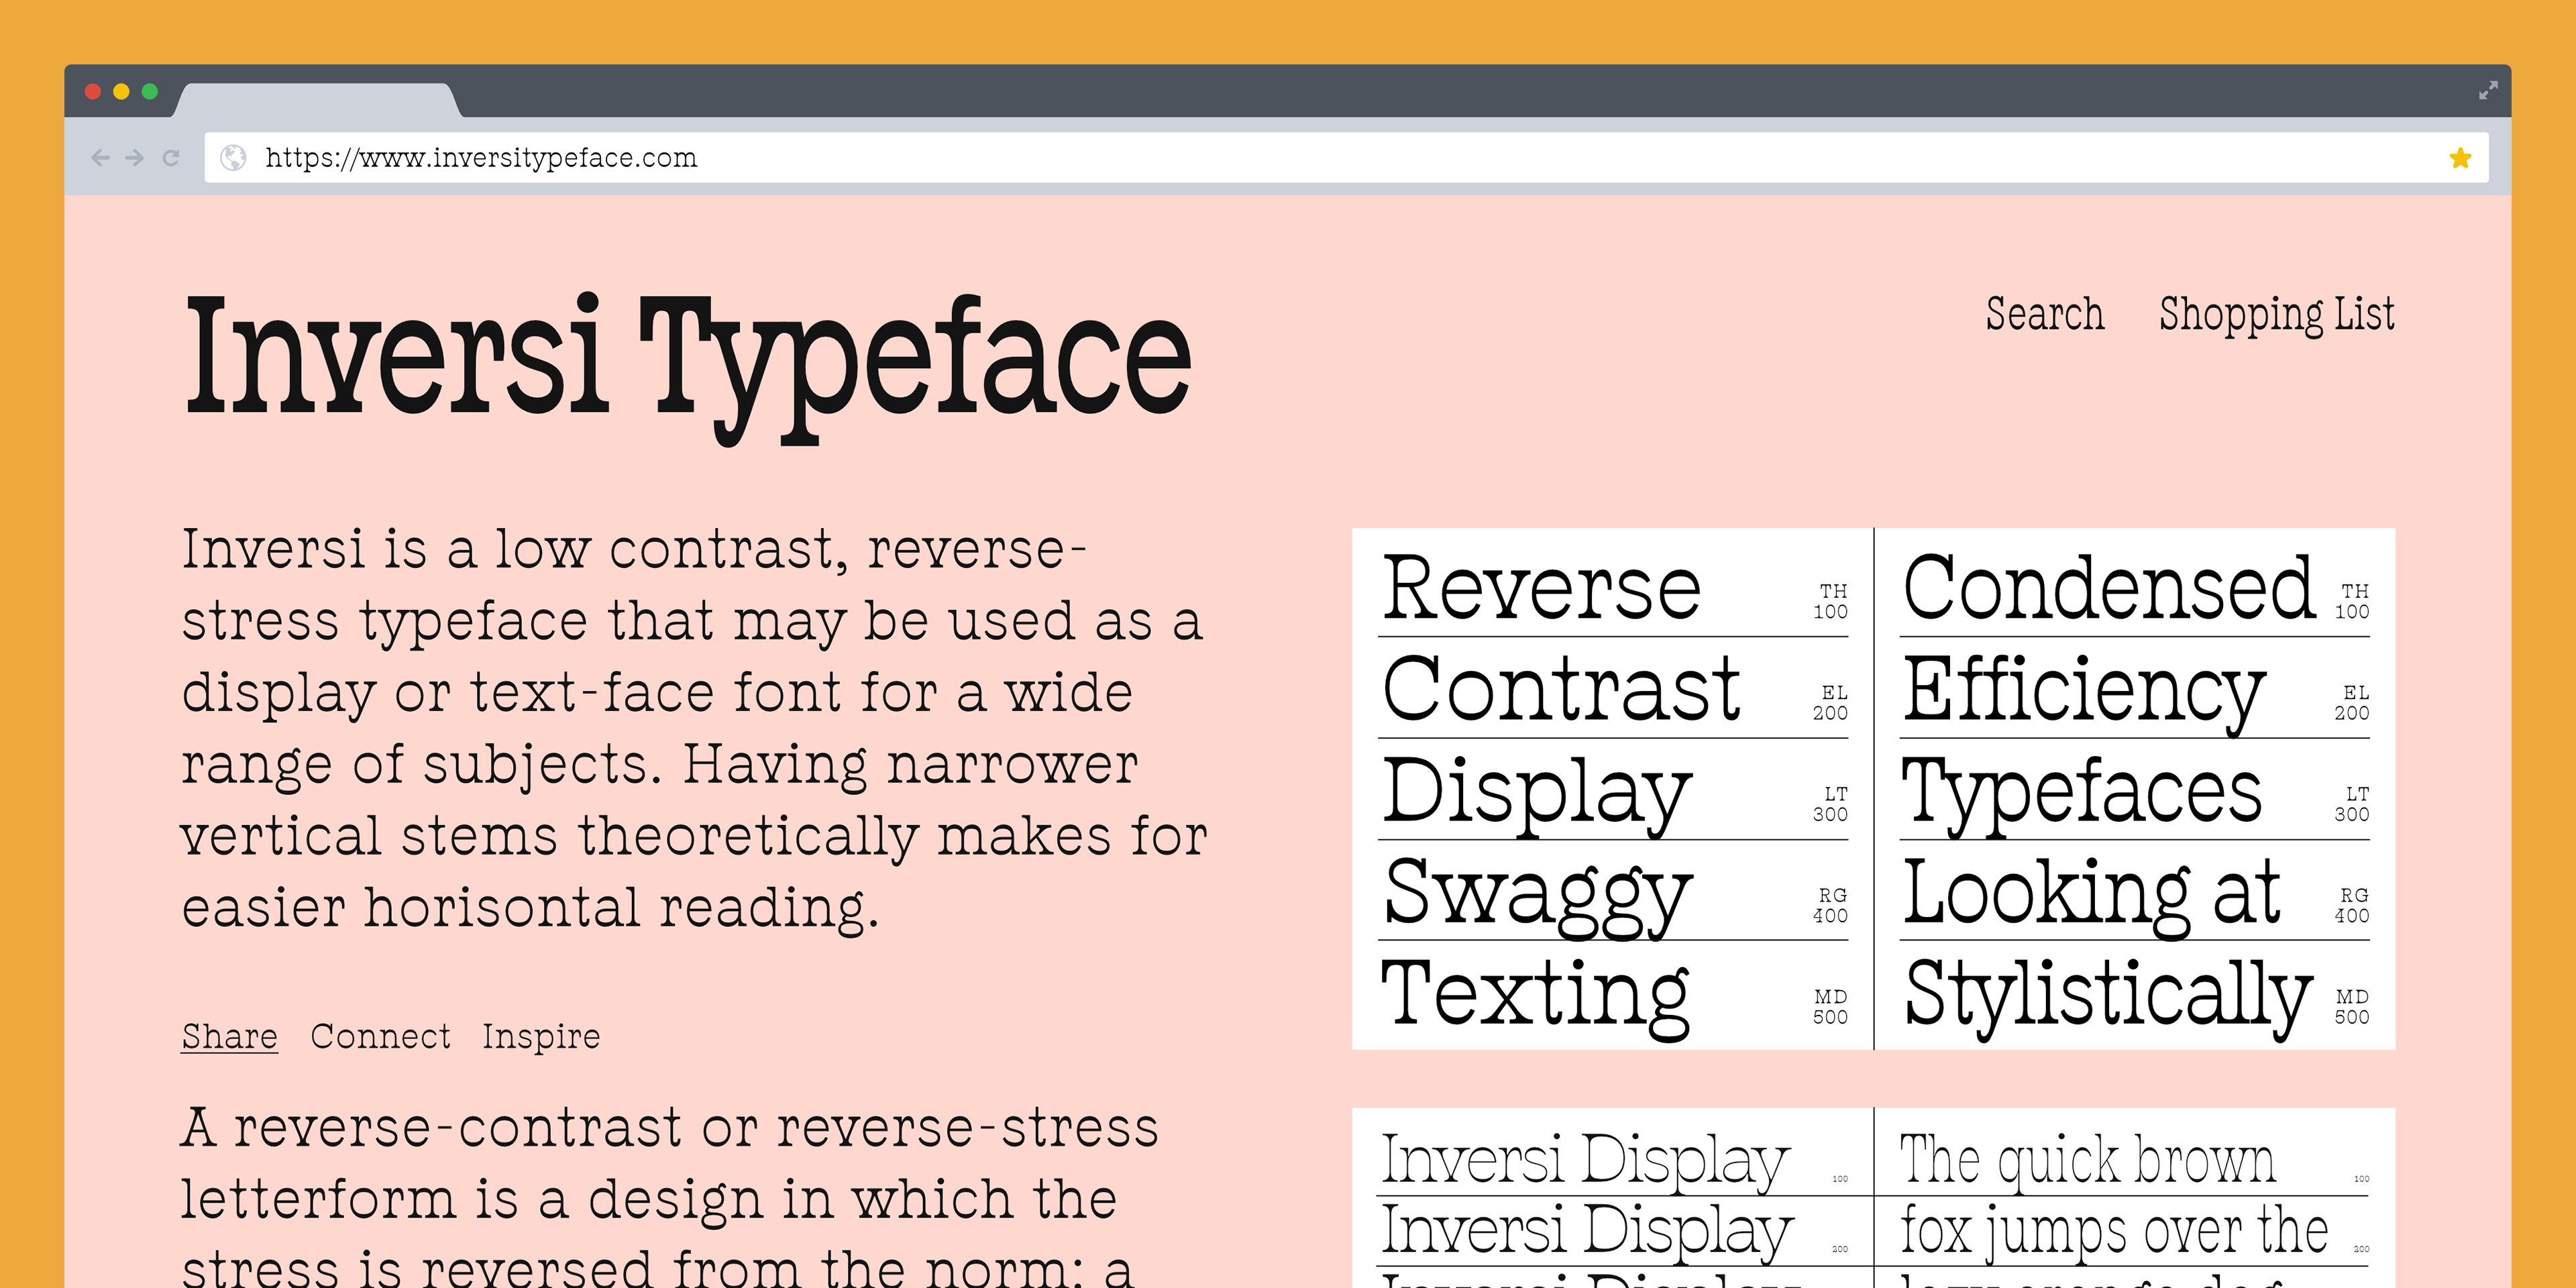Click the yellow window button
Image resolution: width=2576 pixels, height=1288 pixels.
pos(121,92)
